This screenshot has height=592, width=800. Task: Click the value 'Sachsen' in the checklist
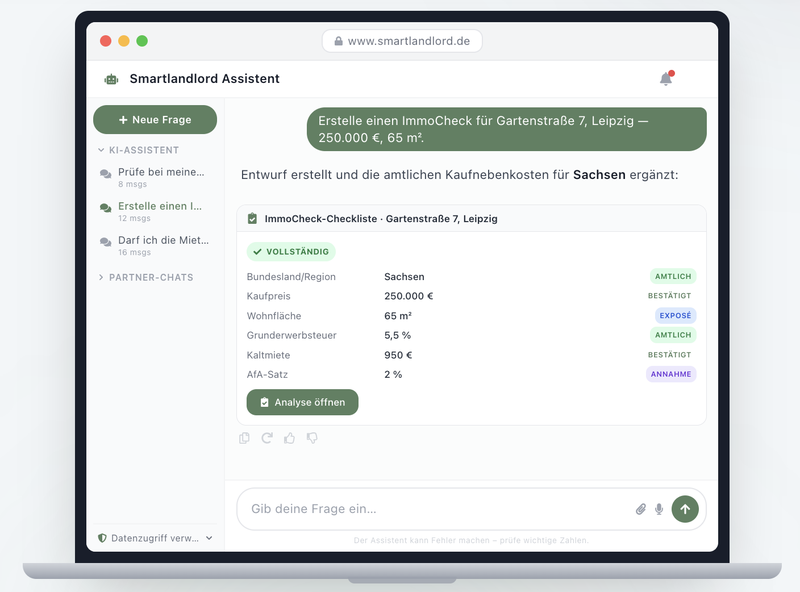click(404, 277)
